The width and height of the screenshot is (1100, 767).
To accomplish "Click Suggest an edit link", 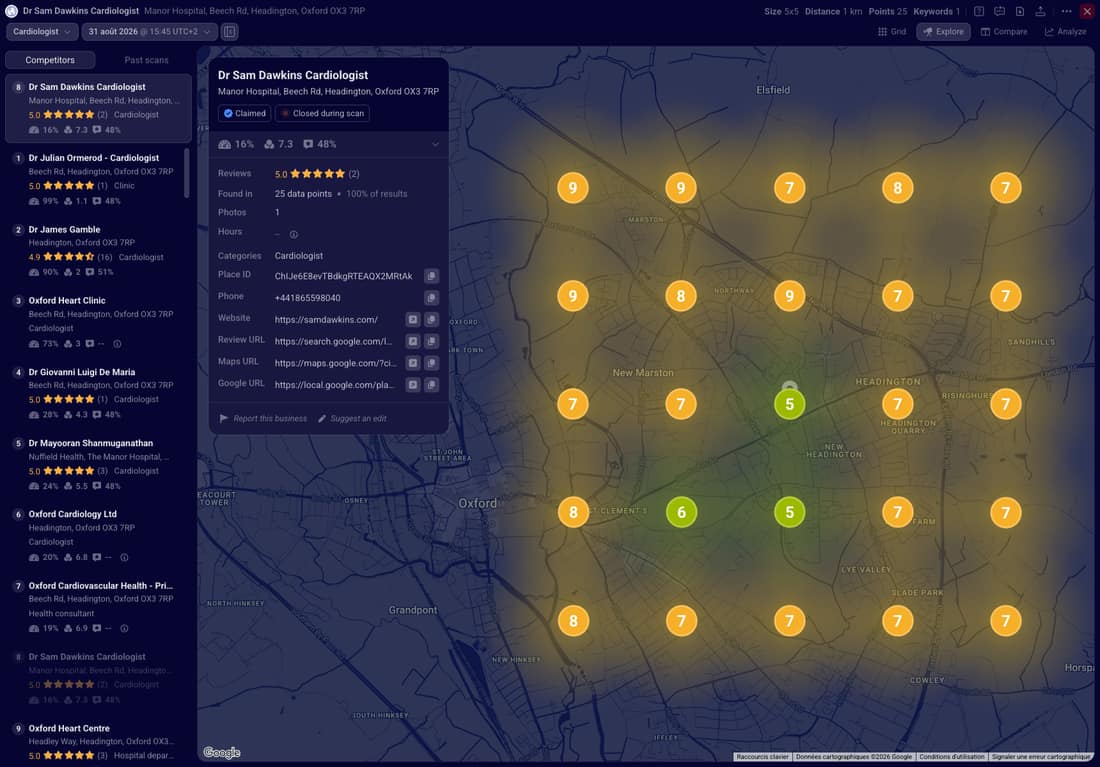I will click(352, 419).
